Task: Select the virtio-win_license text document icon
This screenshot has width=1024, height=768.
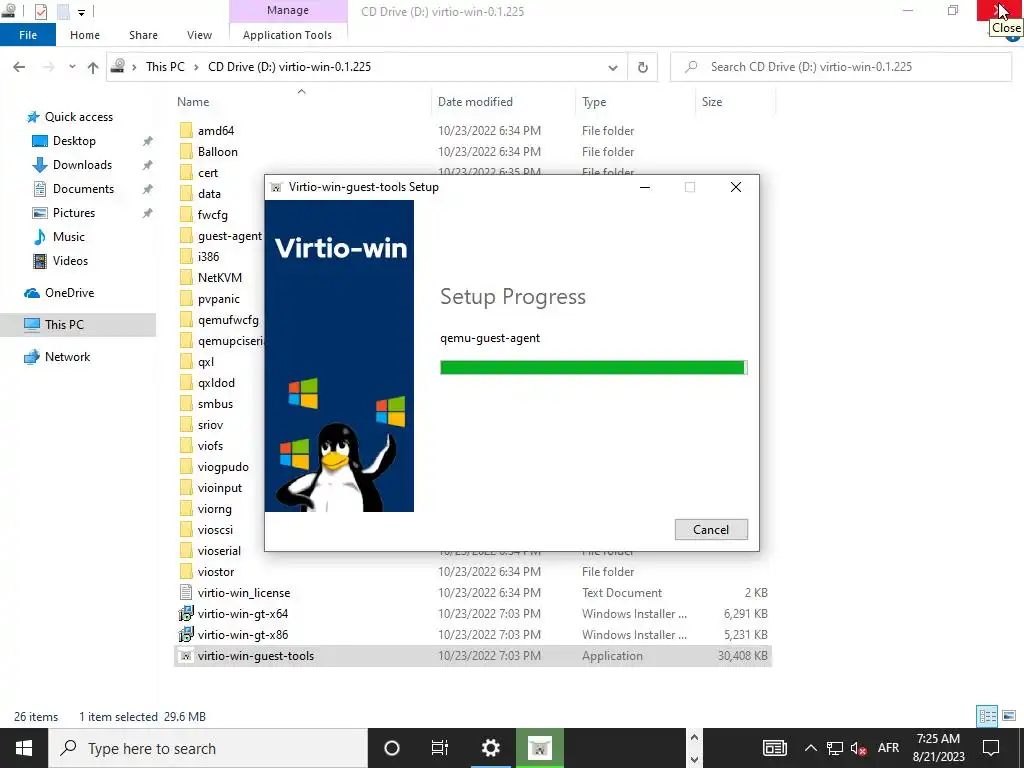Action: [186, 592]
